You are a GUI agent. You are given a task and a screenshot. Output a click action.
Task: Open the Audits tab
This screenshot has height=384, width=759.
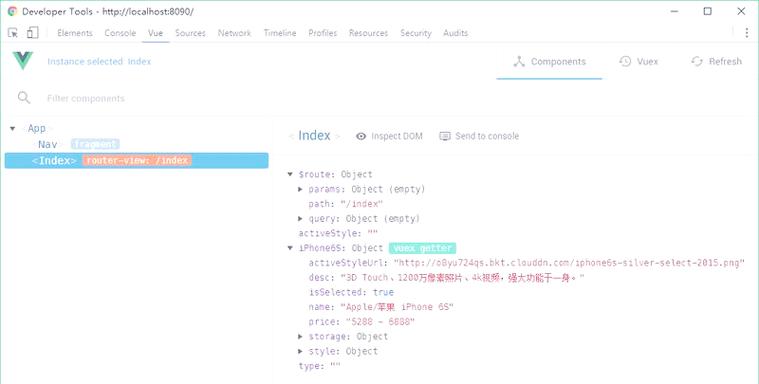click(x=455, y=33)
